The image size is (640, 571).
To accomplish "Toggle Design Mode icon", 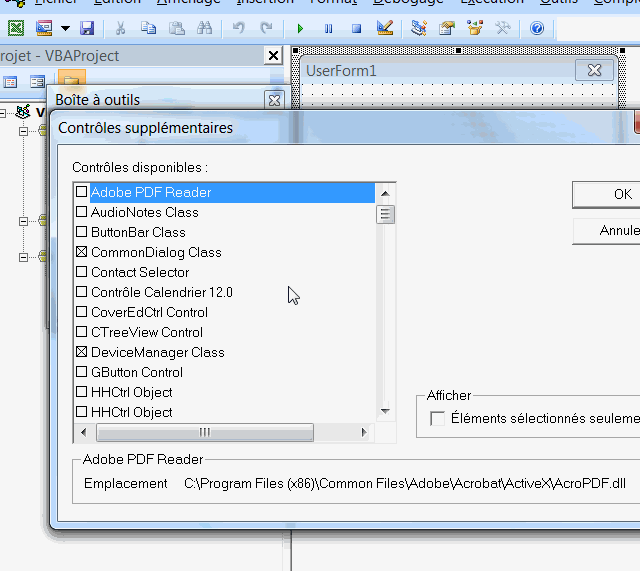I will pyautogui.click(x=384, y=28).
